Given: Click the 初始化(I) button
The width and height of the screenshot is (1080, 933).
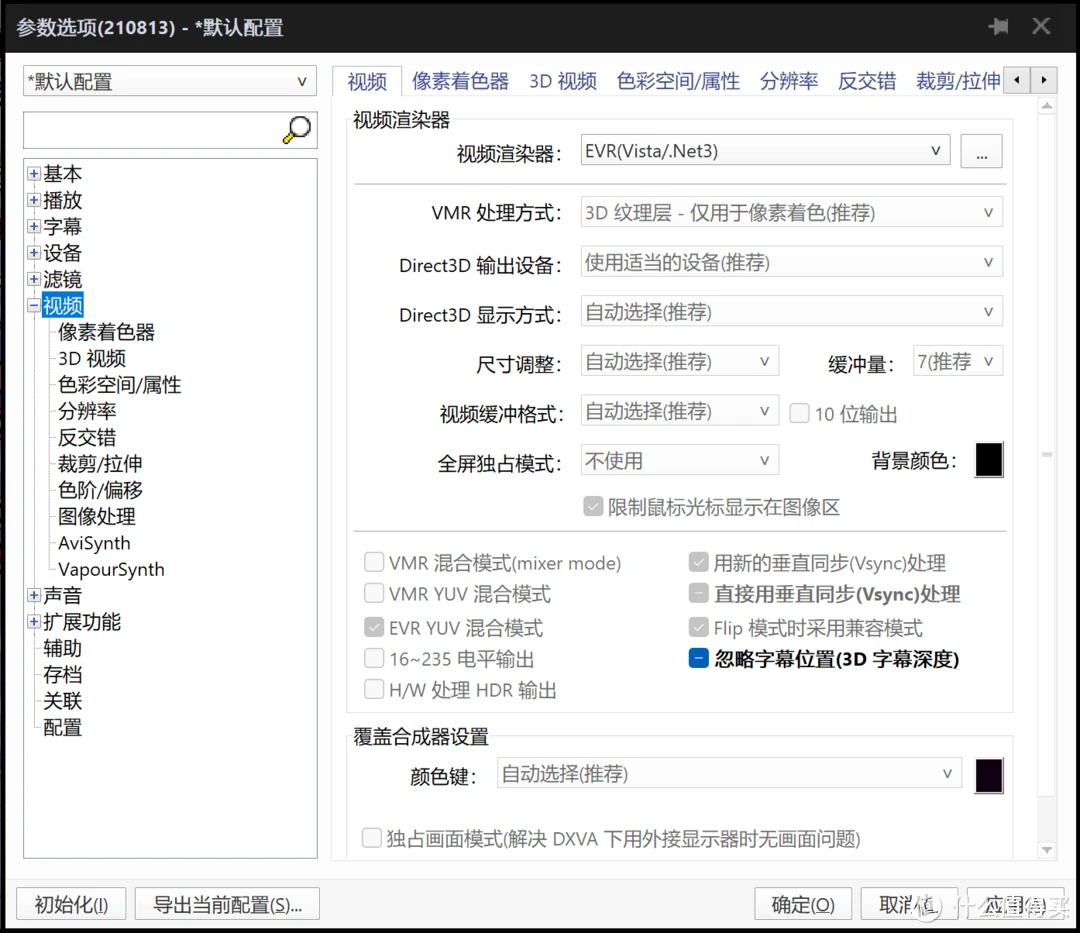Looking at the screenshot, I should coord(71,904).
